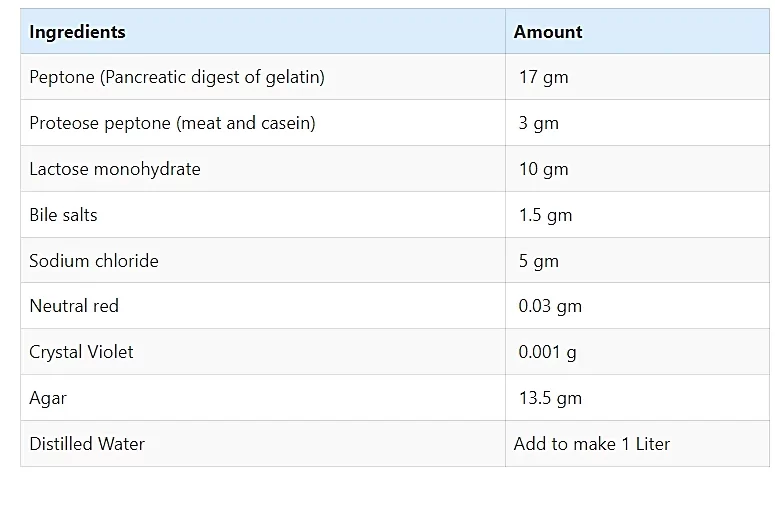
Task: Select the Sodium chloride cell
Action: 263,260
